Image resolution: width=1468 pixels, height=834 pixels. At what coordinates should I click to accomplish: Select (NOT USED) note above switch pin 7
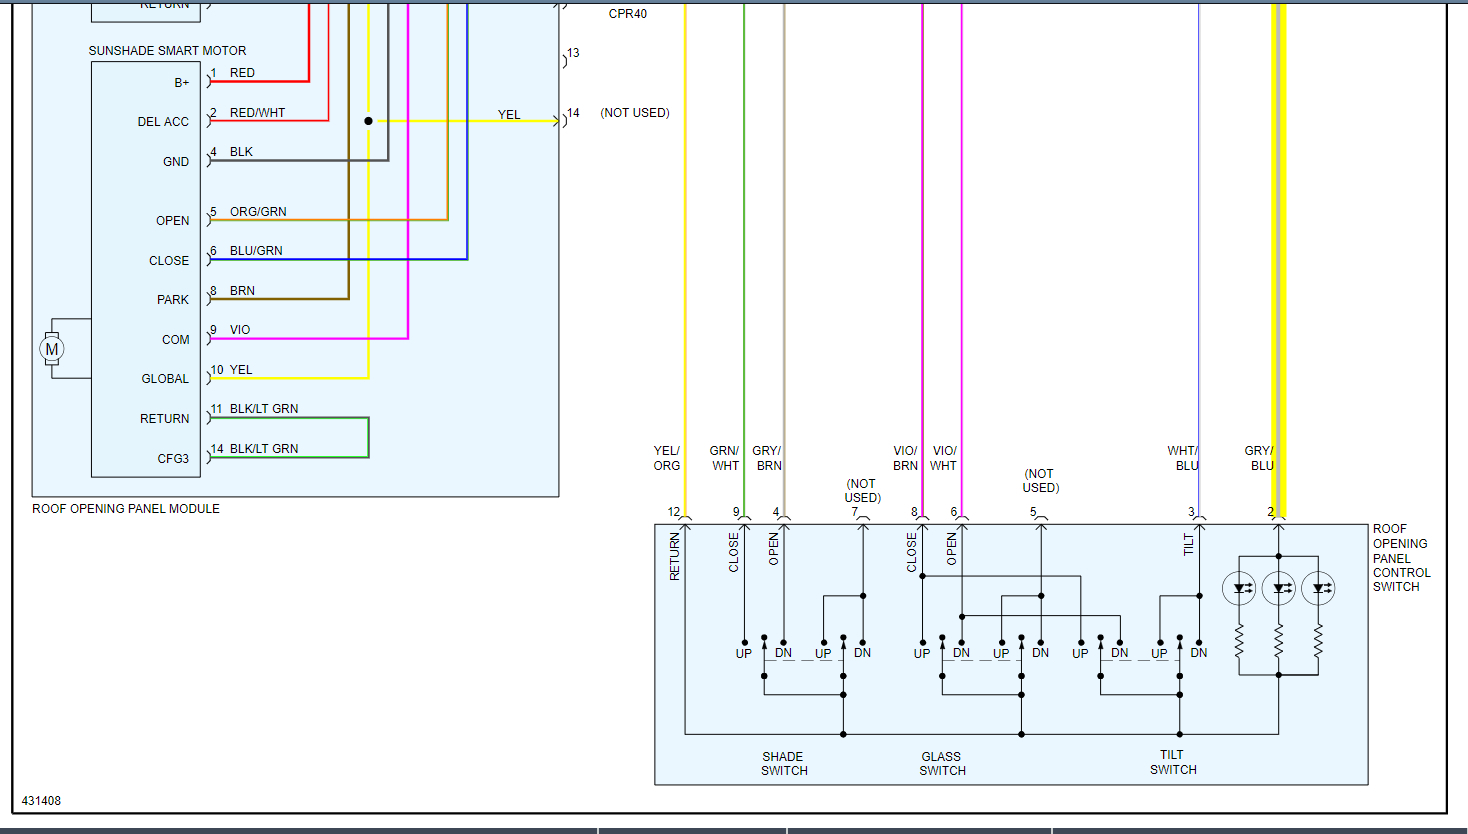point(862,491)
